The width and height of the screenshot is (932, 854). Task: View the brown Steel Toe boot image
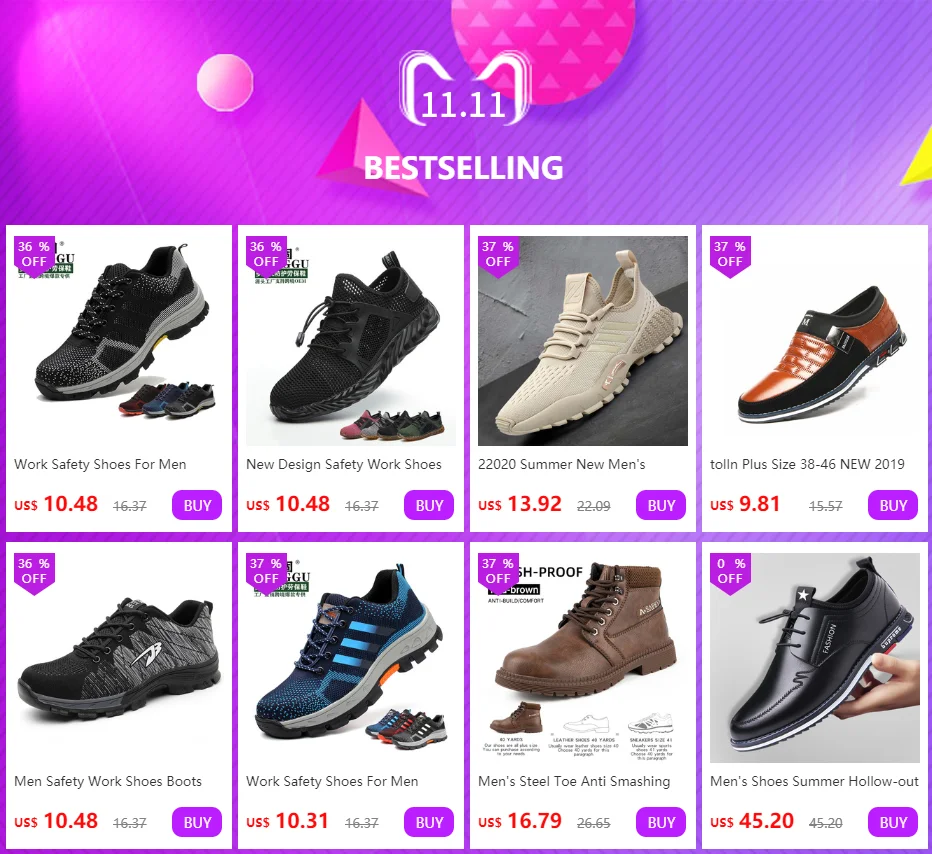tap(582, 658)
